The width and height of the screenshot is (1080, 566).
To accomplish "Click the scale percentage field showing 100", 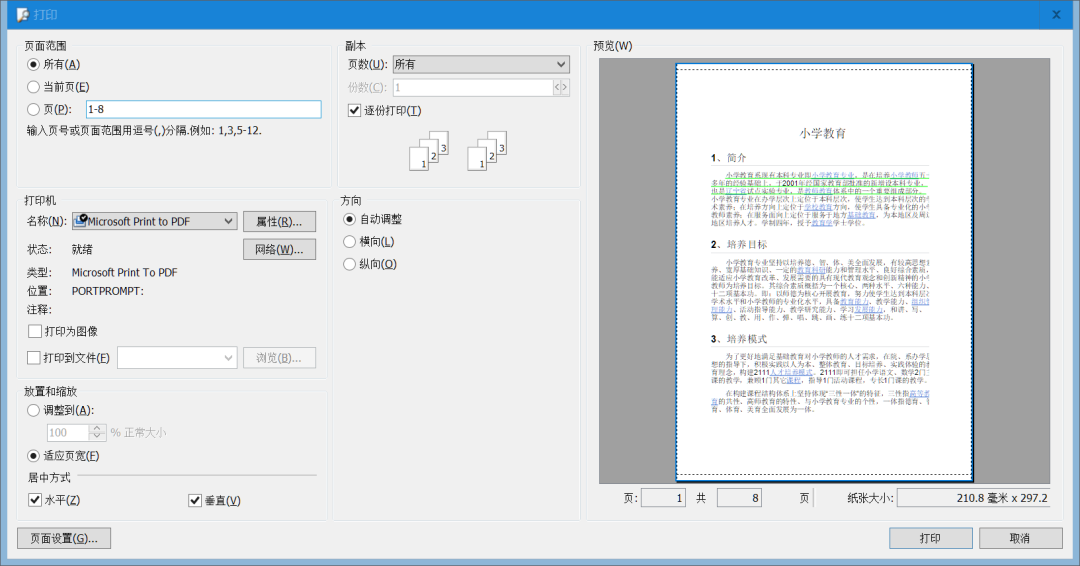I will pyautogui.click(x=68, y=432).
